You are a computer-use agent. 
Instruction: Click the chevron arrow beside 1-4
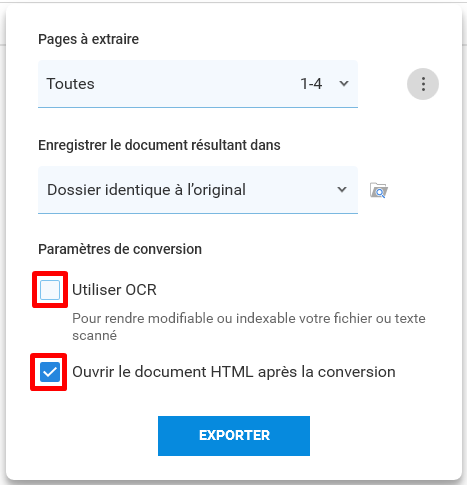click(344, 84)
